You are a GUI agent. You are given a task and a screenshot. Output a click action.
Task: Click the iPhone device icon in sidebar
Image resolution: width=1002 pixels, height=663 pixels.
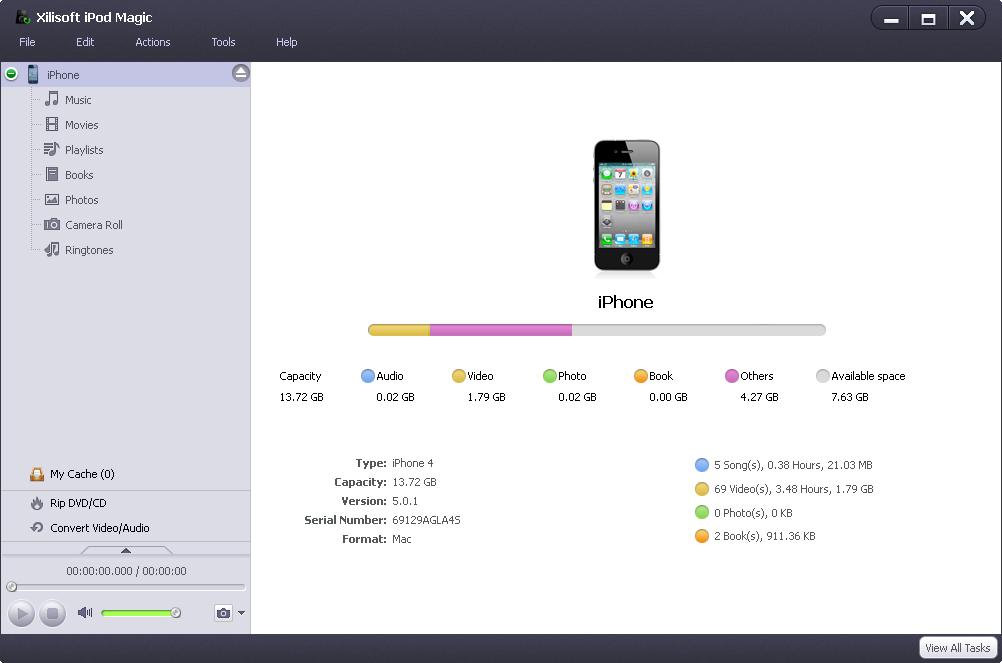(33, 74)
